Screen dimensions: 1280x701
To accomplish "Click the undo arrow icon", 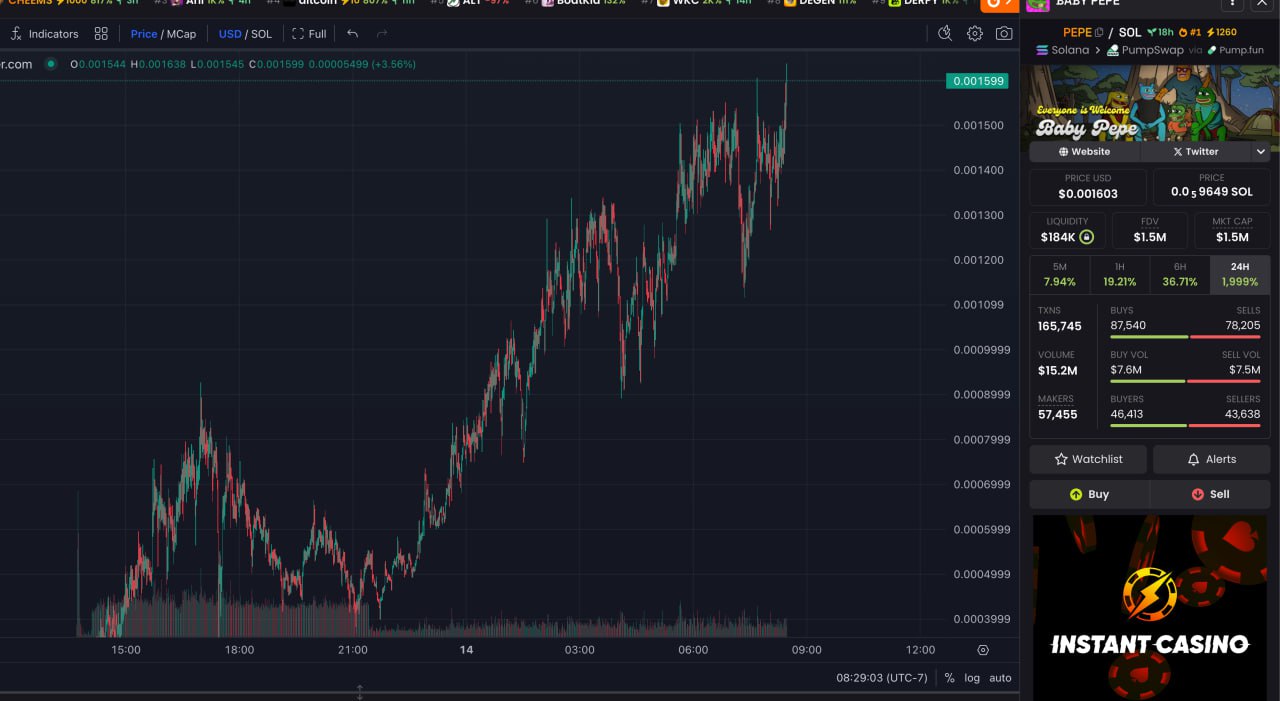I will pos(352,34).
